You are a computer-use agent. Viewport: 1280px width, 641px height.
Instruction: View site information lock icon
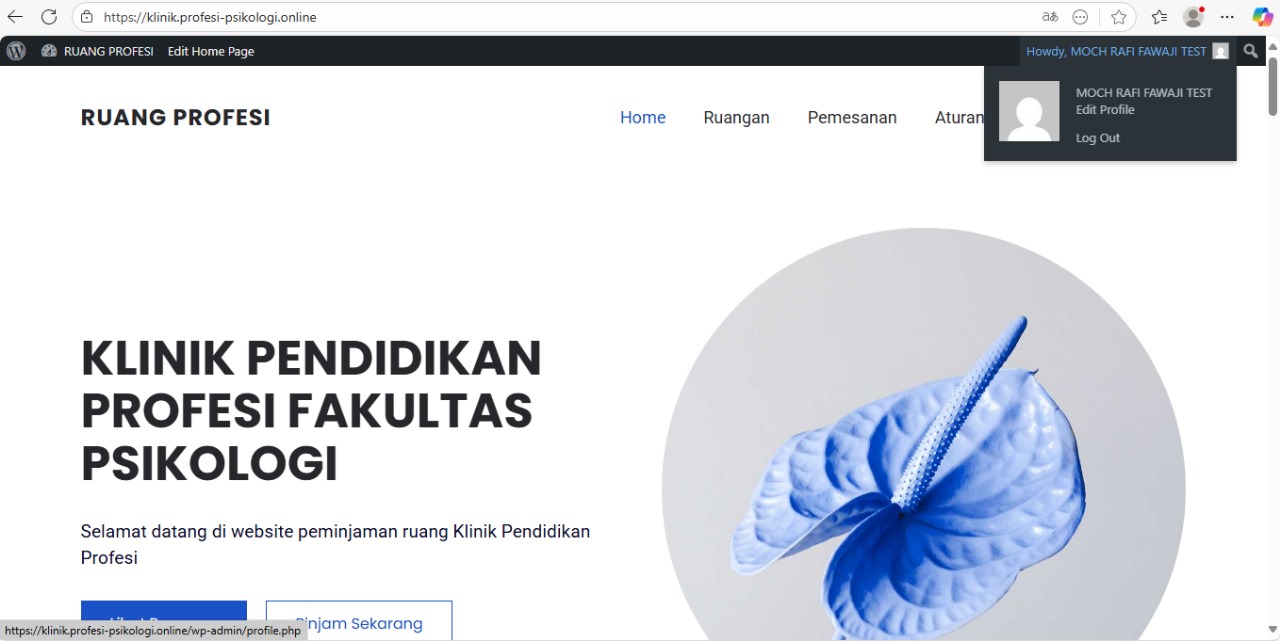pos(87,17)
